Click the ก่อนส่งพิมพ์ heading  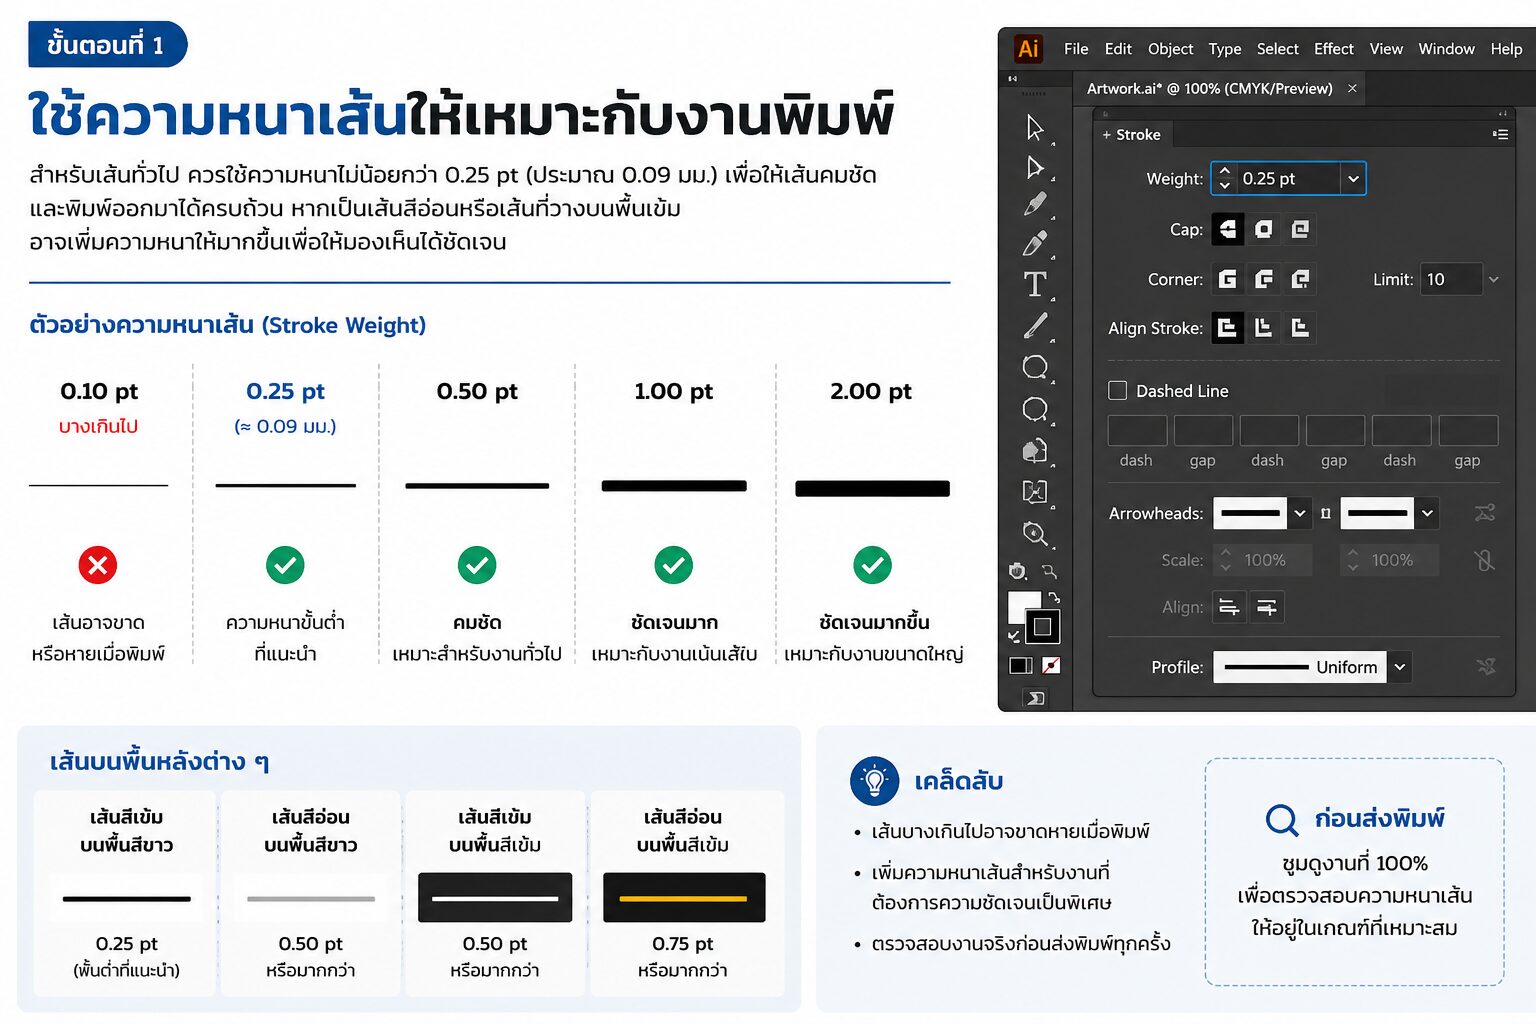(x=1380, y=818)
